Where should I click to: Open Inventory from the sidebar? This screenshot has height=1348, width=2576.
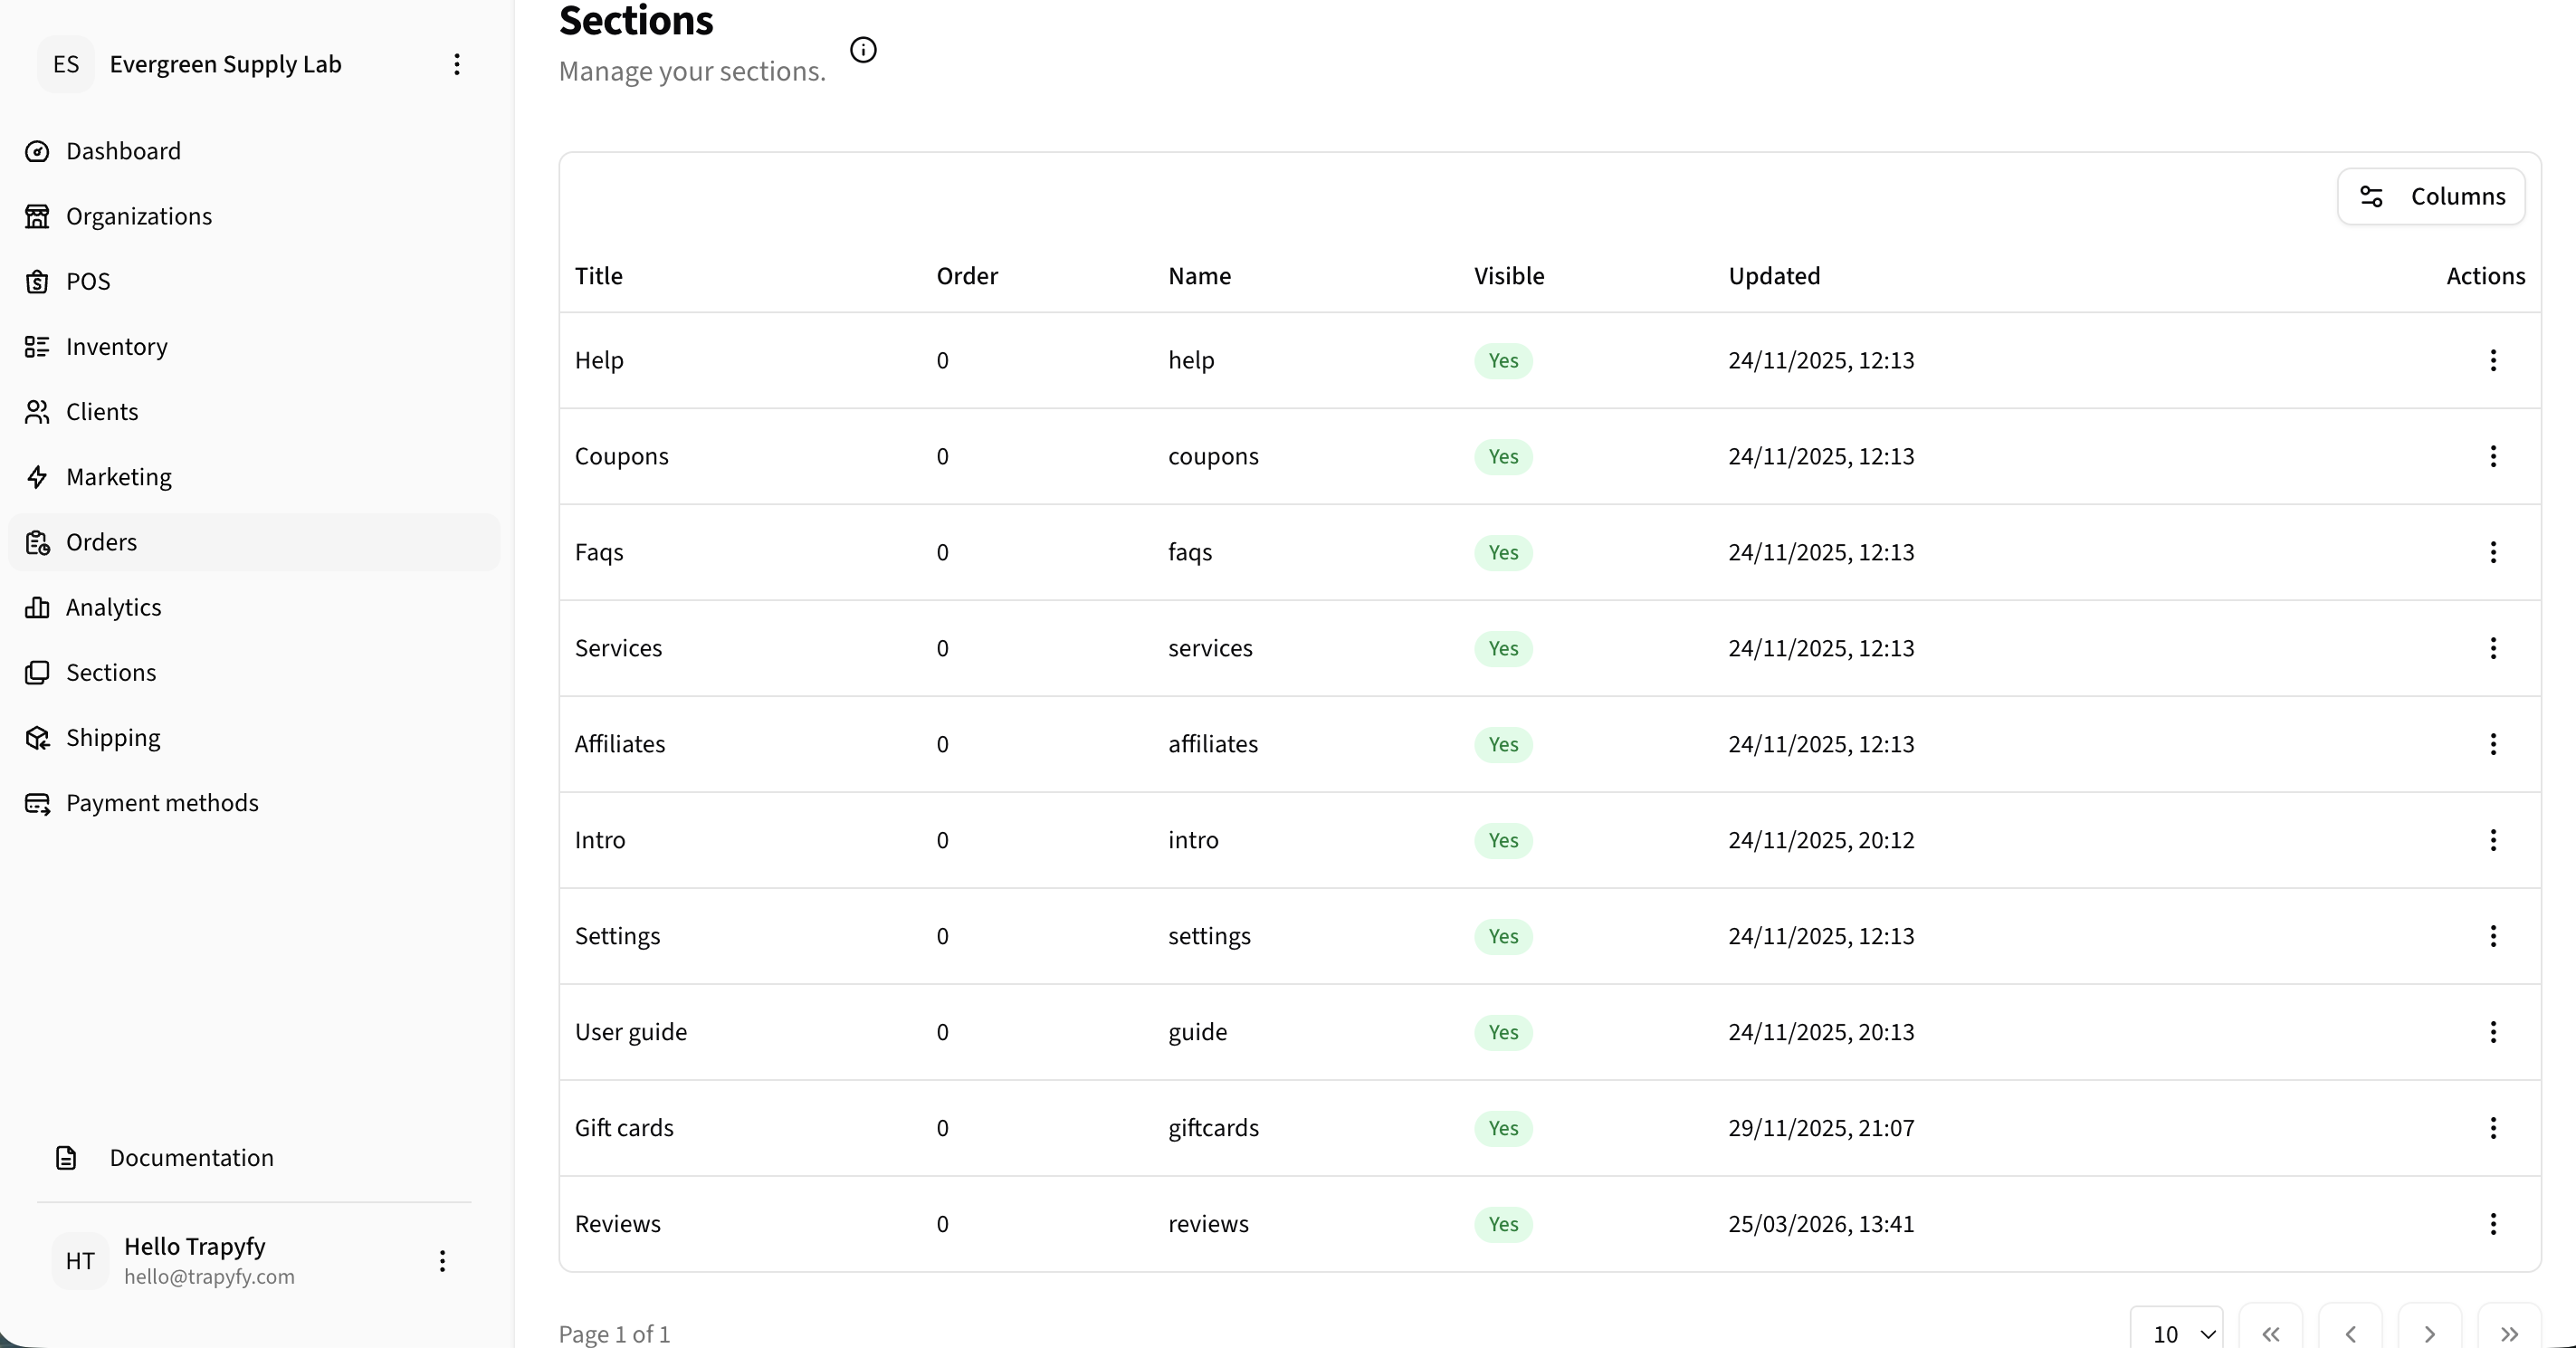pyautogui.click(x=254, y=346)
